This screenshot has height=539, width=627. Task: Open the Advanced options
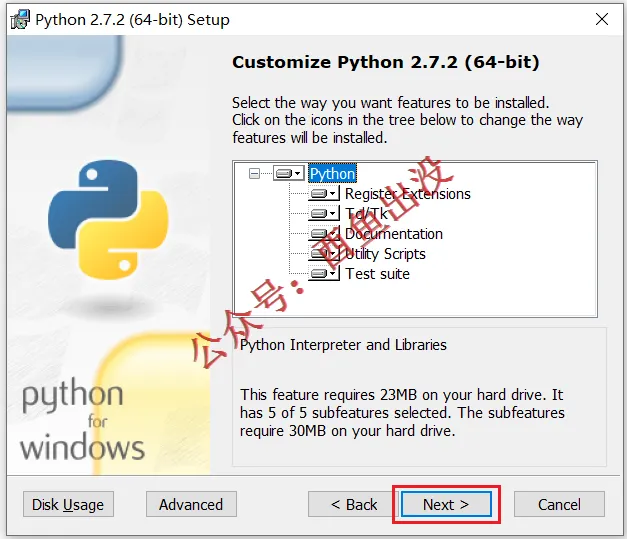[191, 504]
